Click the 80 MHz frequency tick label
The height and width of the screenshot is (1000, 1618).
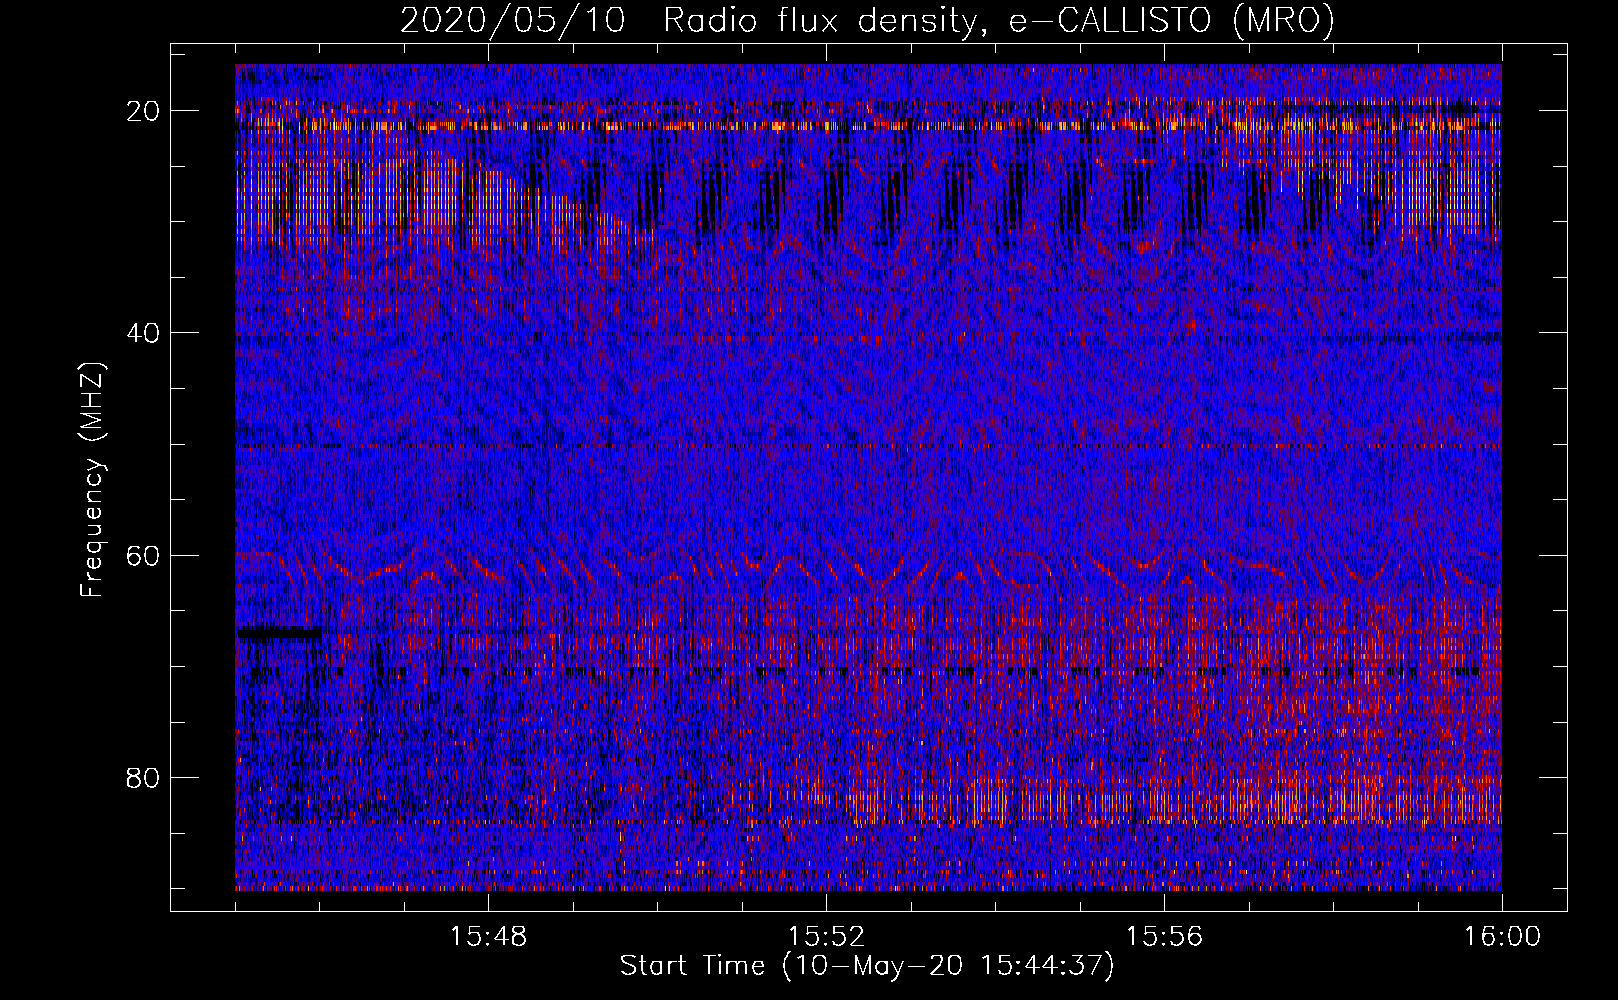pos(144,777)
